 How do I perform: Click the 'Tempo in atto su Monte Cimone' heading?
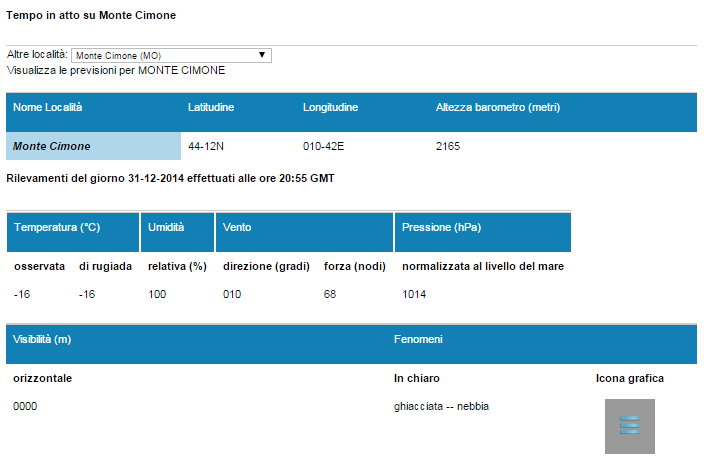(x=91, y=15)
